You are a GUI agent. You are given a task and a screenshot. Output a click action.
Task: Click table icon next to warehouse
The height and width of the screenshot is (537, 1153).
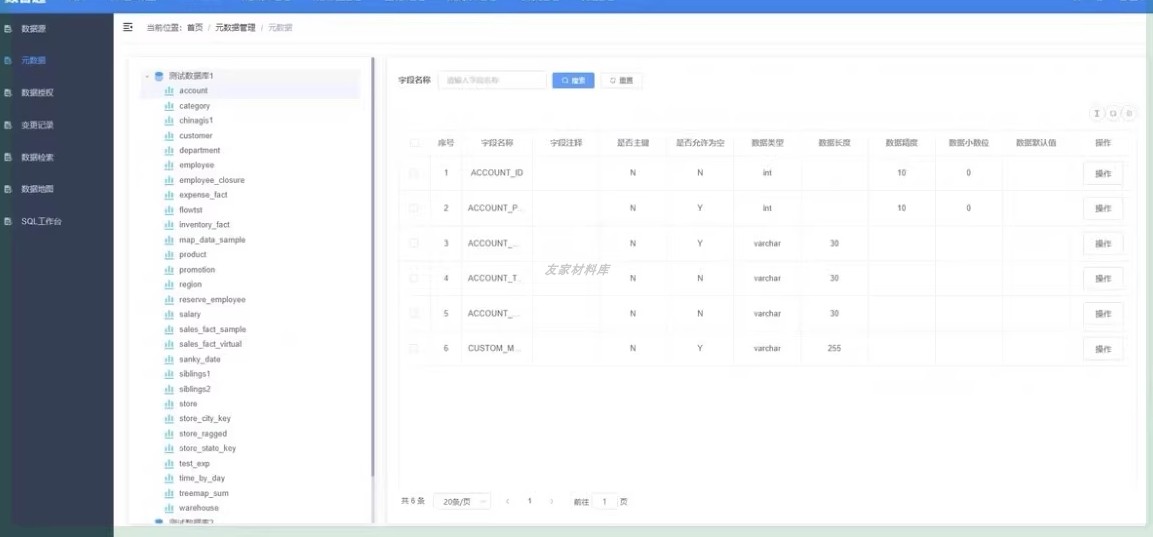(169, 508)
